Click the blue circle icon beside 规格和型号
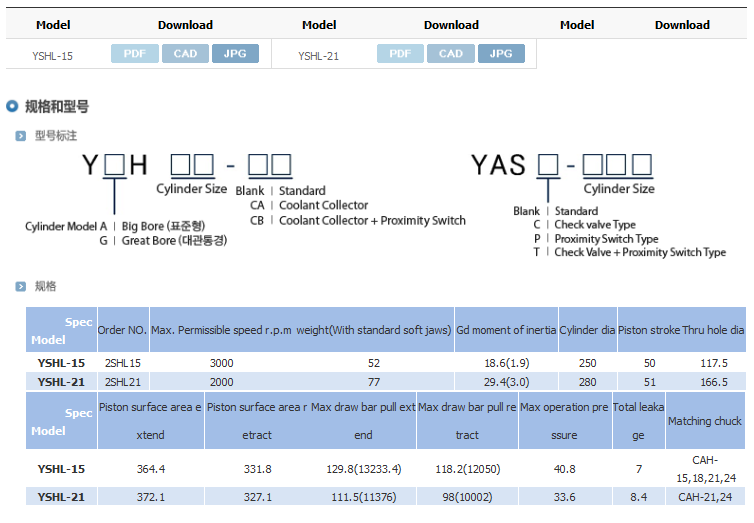Viewport: 754px width, 523px height. pyautogui.click(x=12, y=106)
